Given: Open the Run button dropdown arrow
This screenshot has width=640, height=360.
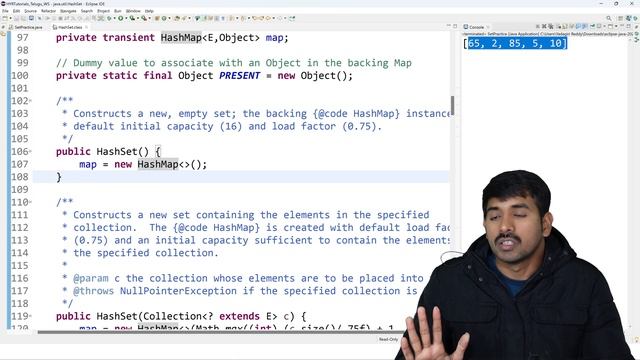Looking at the screenshot, I should (x=126, y=18).
